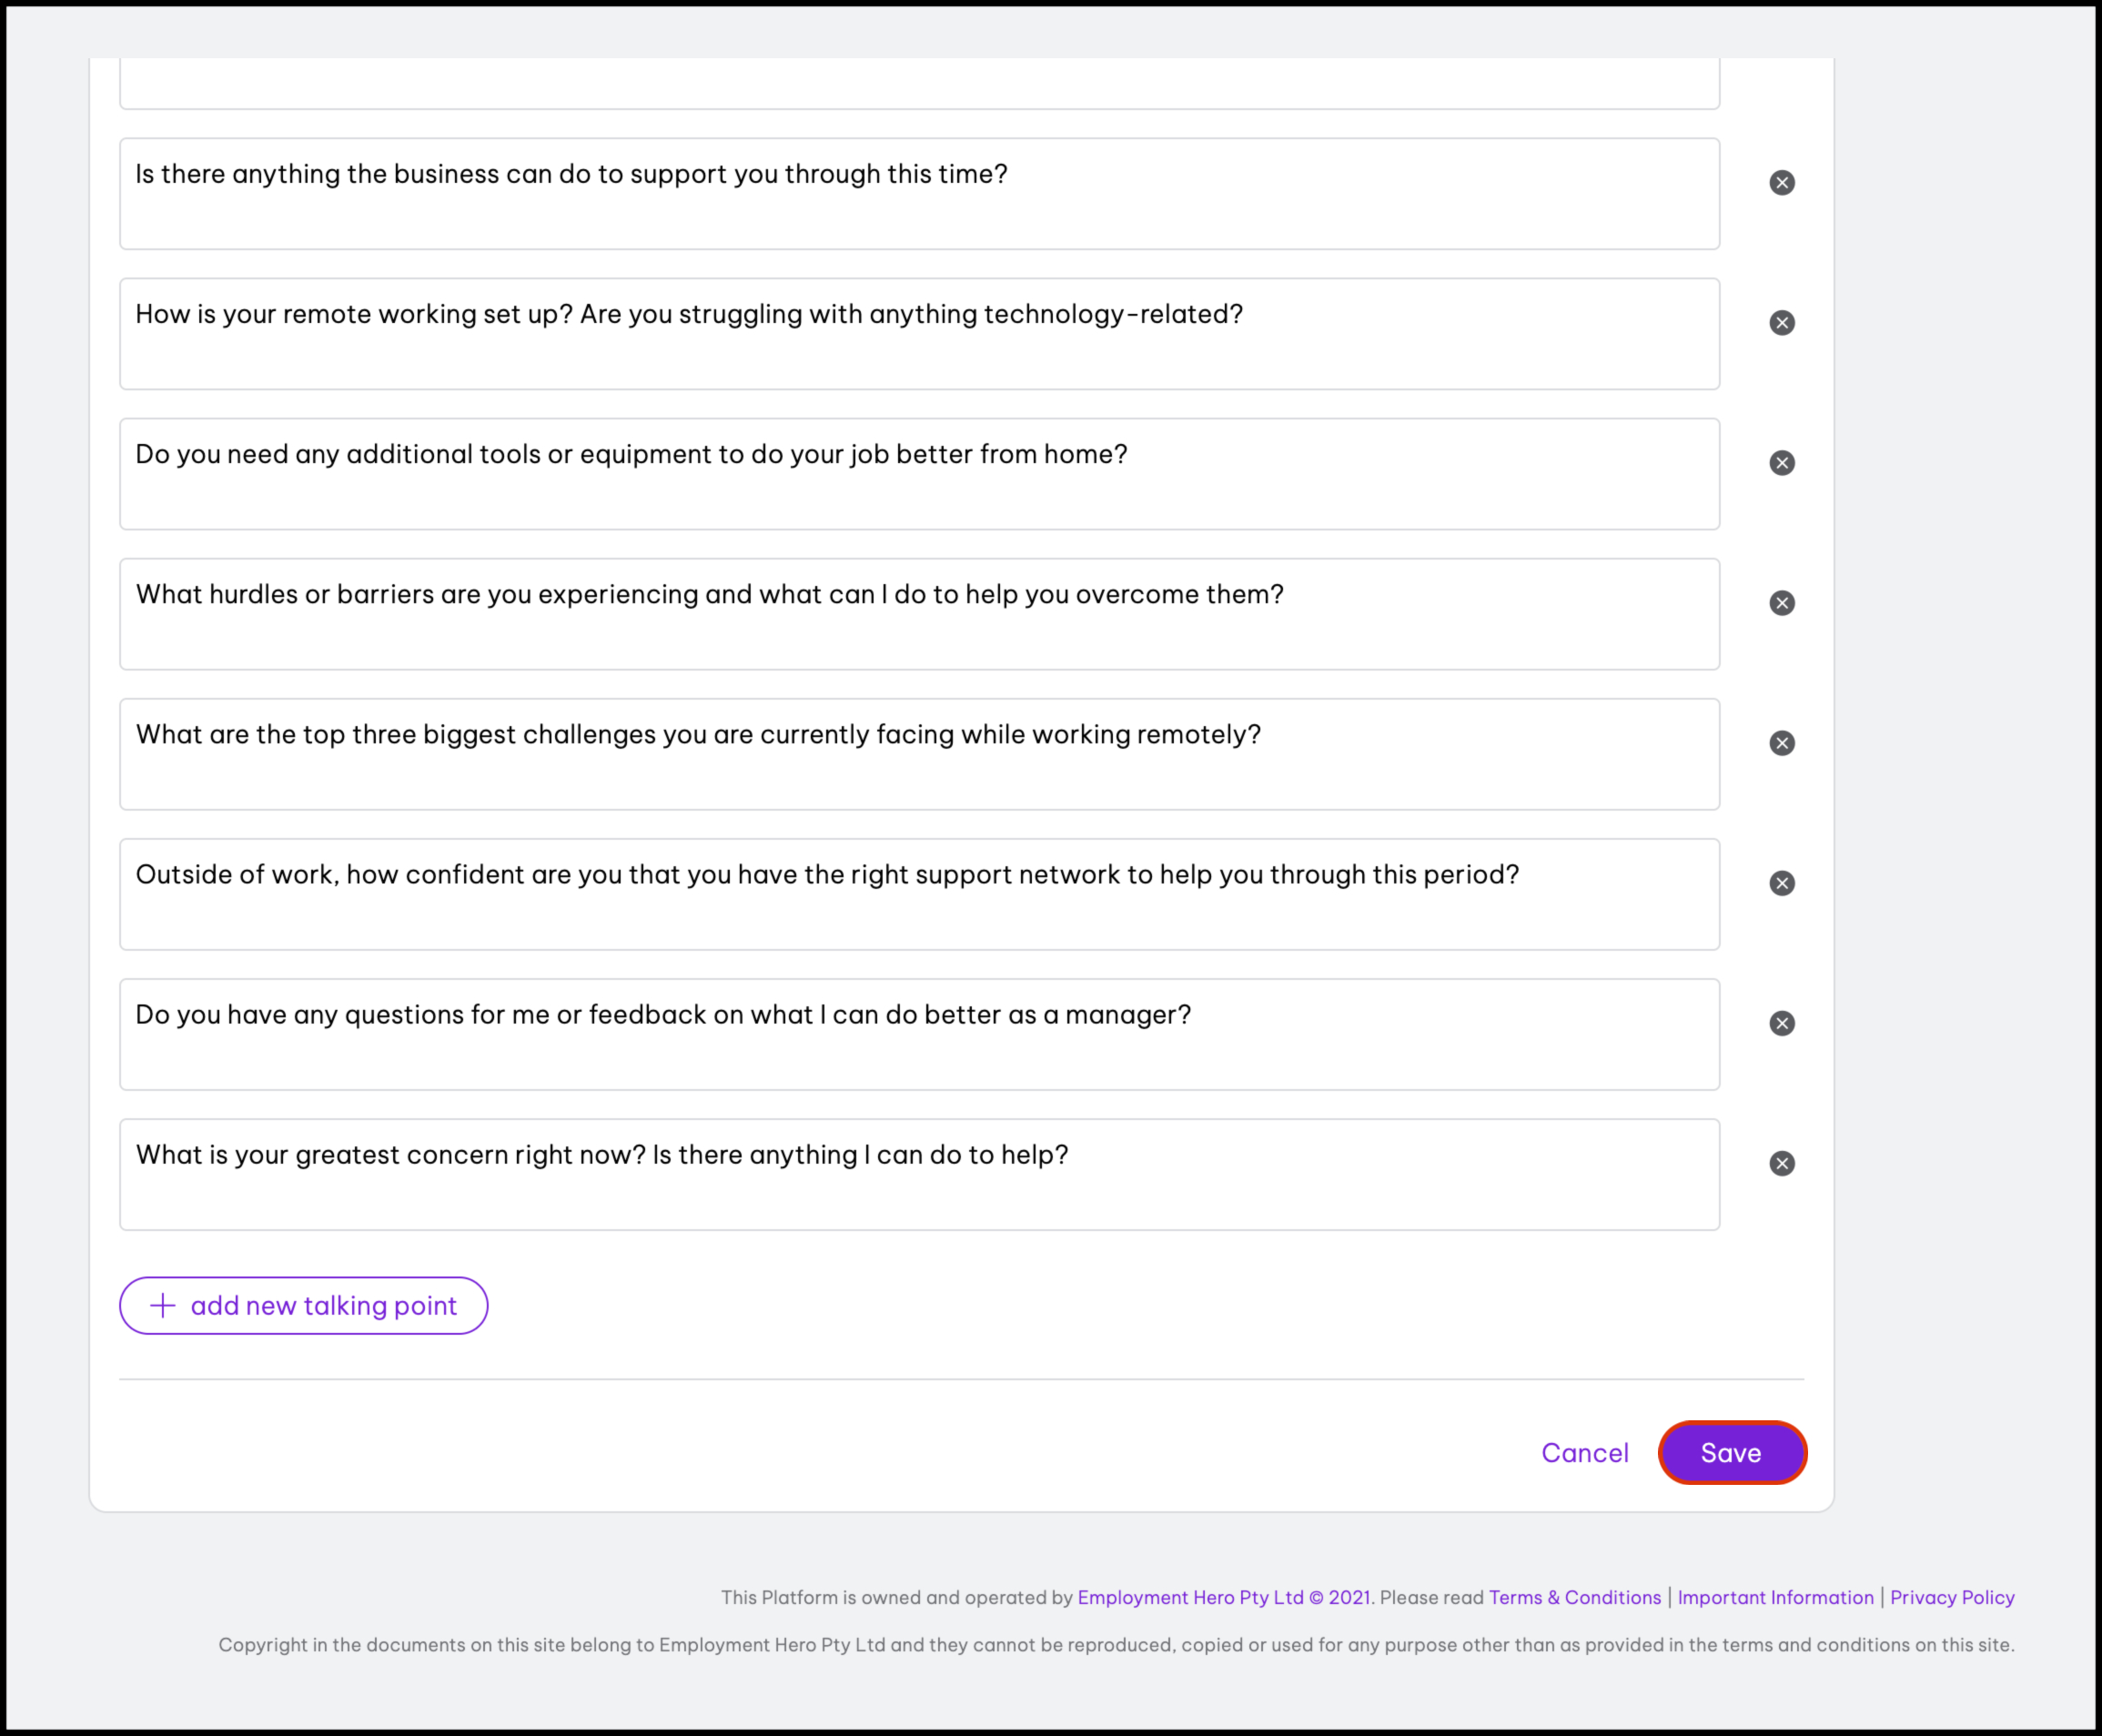2102x1736 pixels.
Task: Save the talking points
Action: point(1731,1452)
